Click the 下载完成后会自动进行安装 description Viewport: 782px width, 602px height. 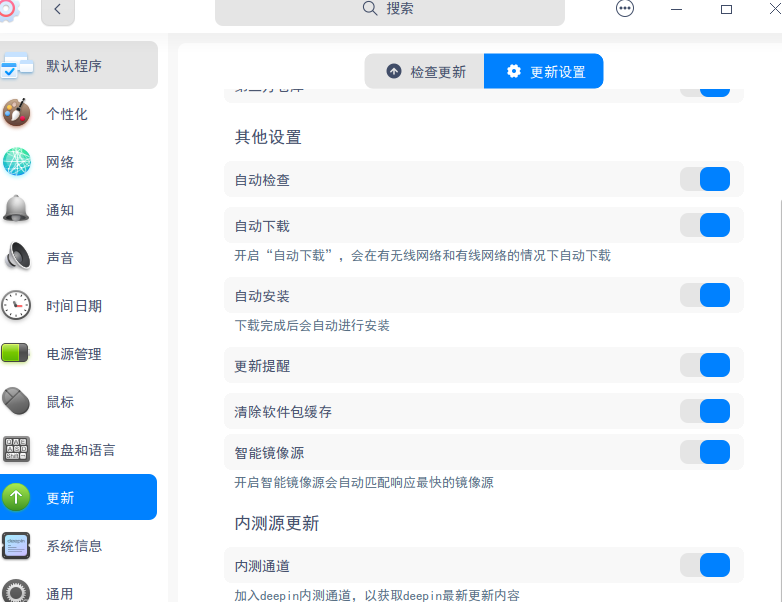(312, 325)
